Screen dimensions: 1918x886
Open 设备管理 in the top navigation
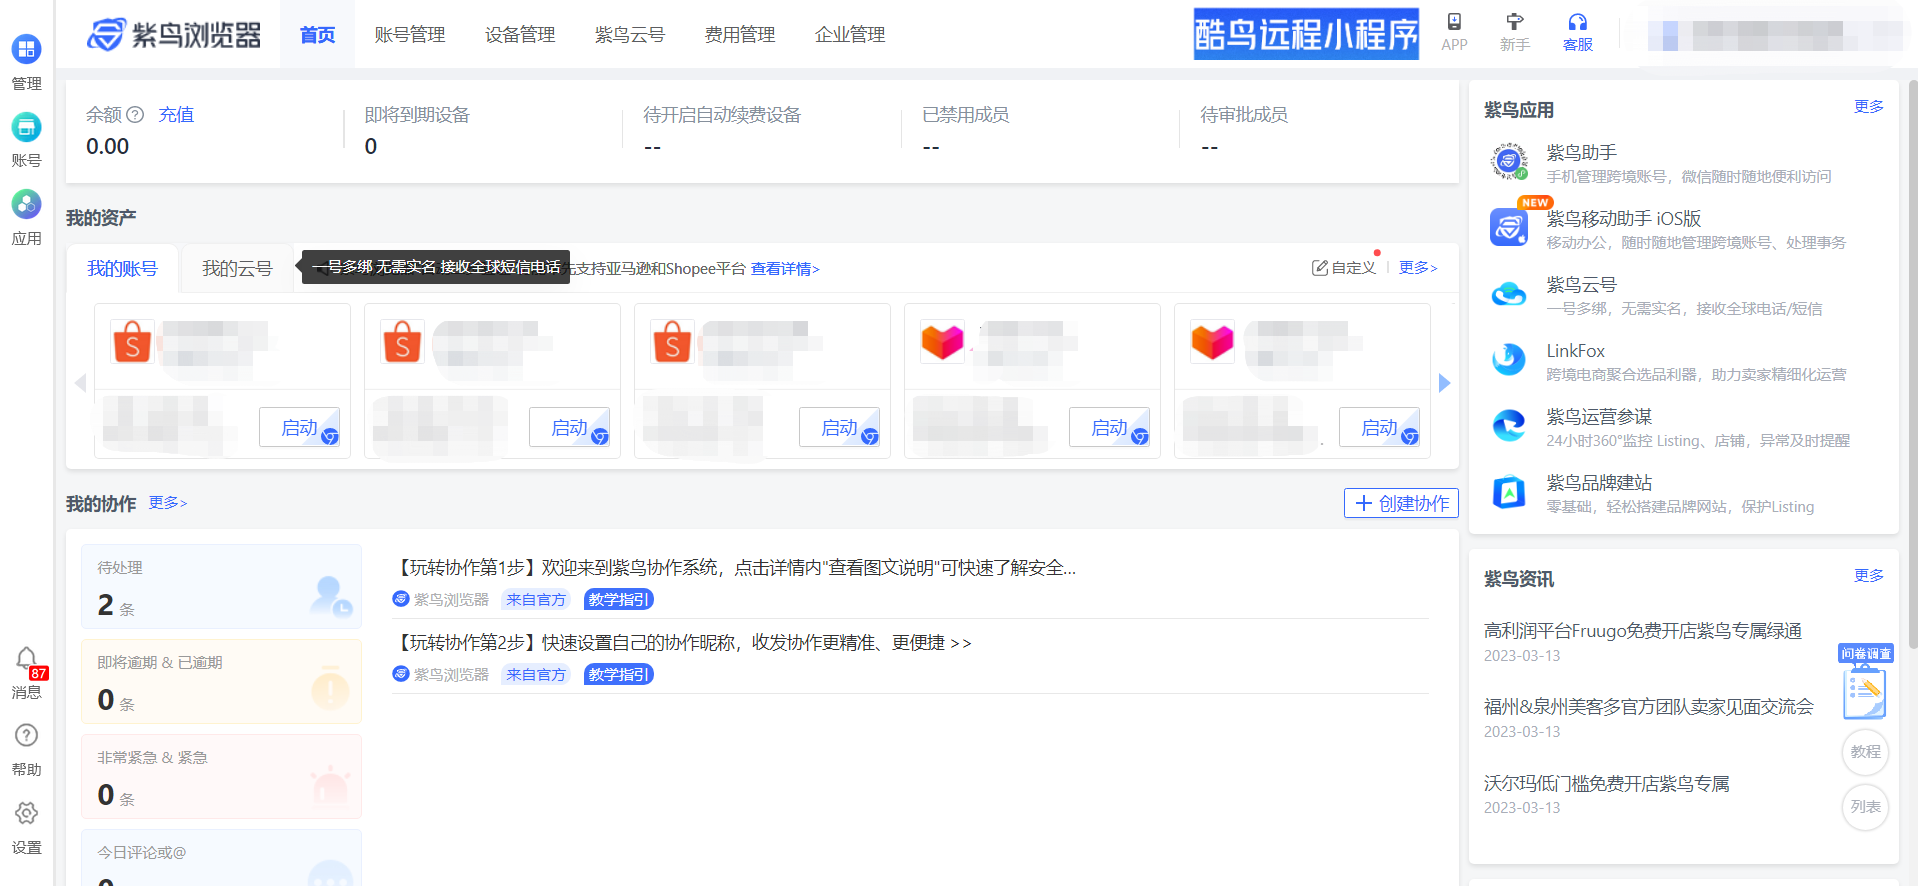(x=520, y=35)
